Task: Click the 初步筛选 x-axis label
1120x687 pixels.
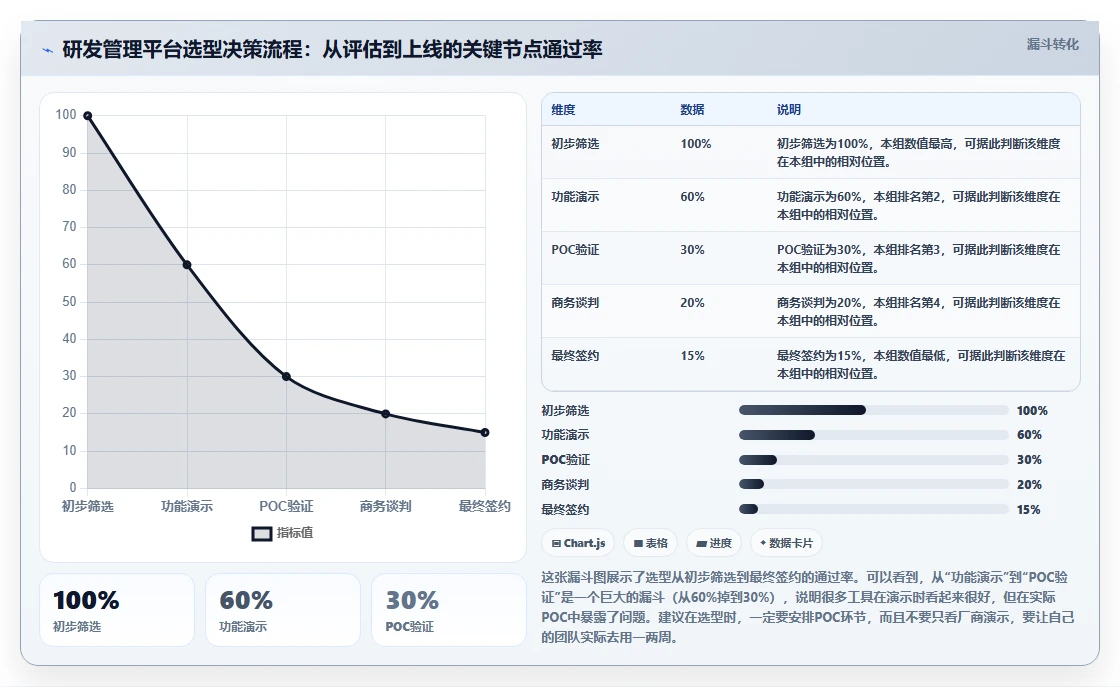Action: pos(88,506)
